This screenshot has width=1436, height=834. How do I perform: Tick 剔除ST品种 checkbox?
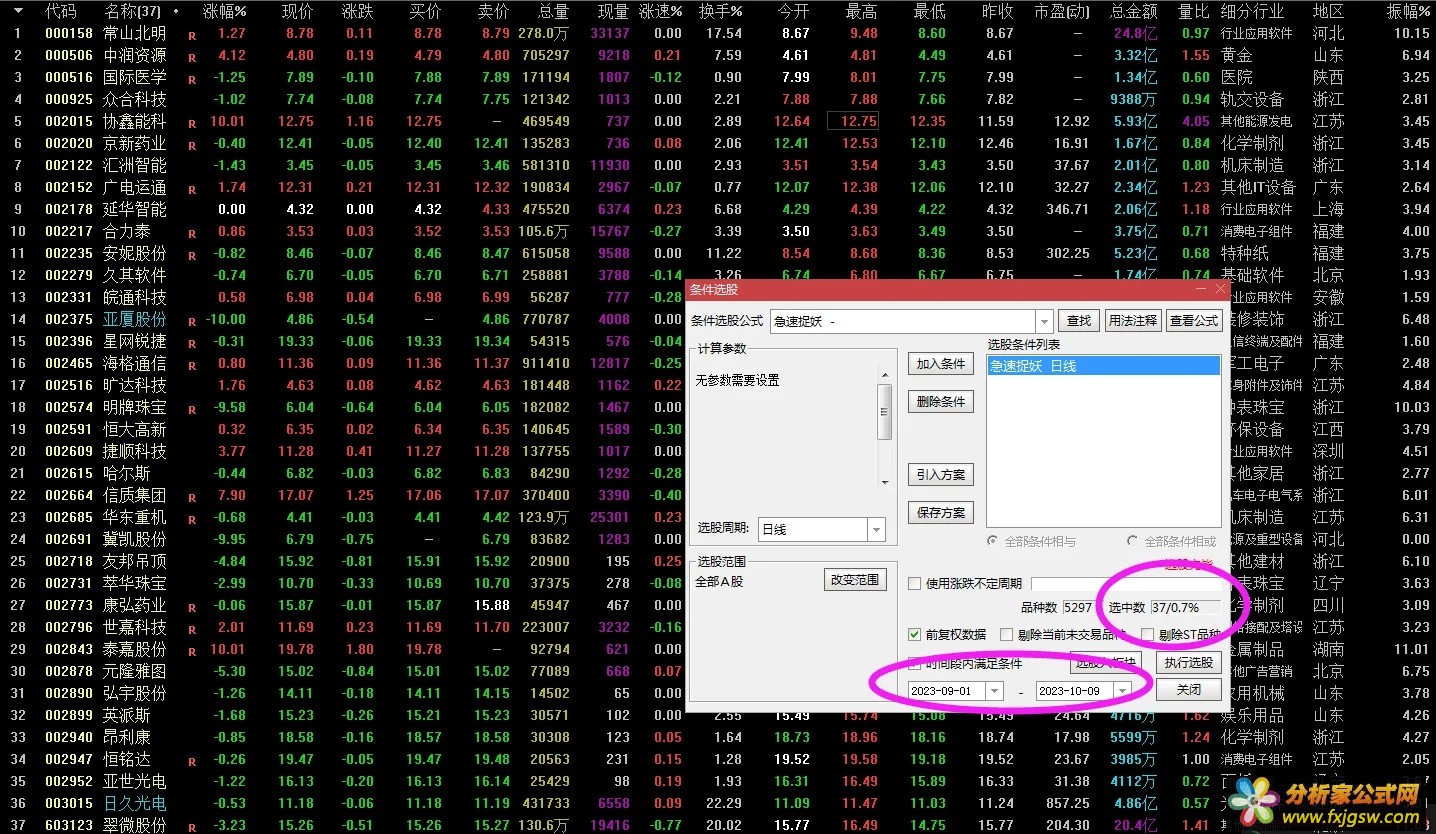coord(1147,634)
